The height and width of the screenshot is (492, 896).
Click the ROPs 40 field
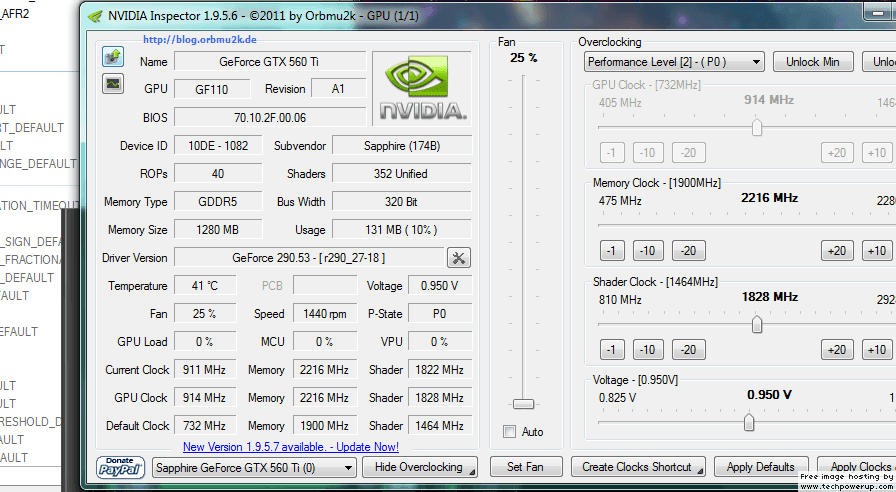(218, 174)
